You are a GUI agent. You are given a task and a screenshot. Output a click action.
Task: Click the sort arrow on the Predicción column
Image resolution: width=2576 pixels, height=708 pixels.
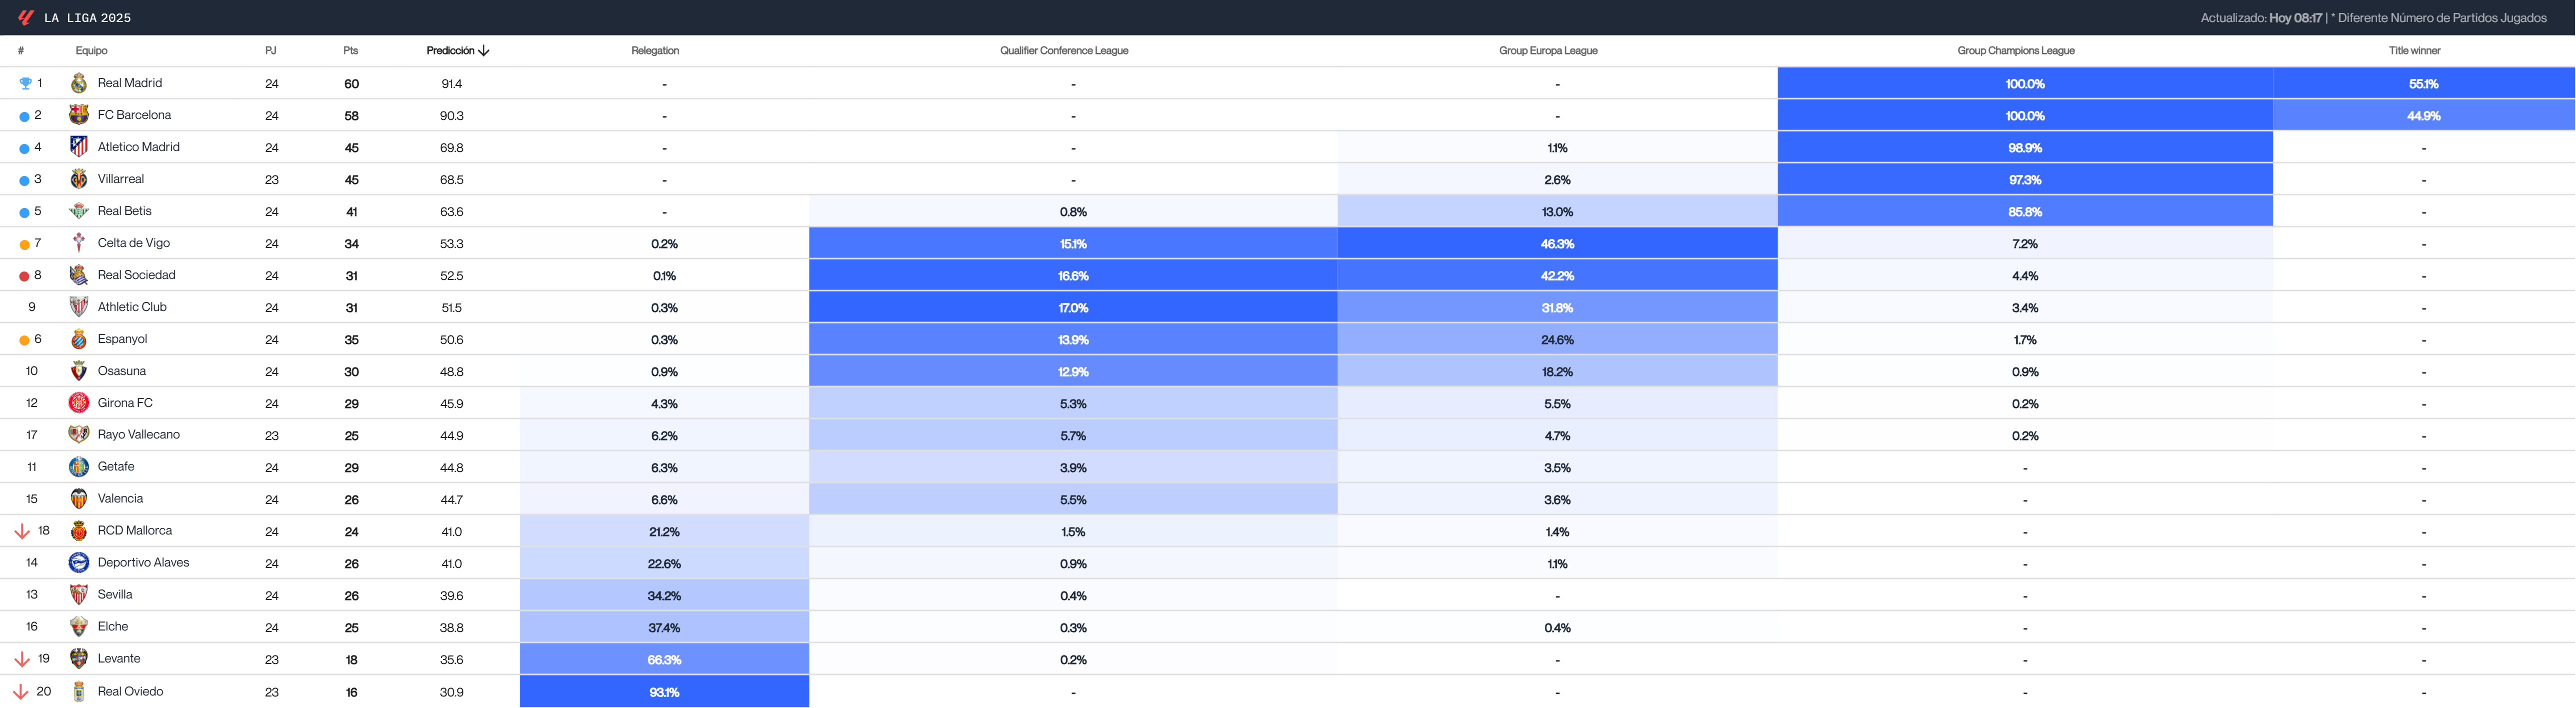485,49
